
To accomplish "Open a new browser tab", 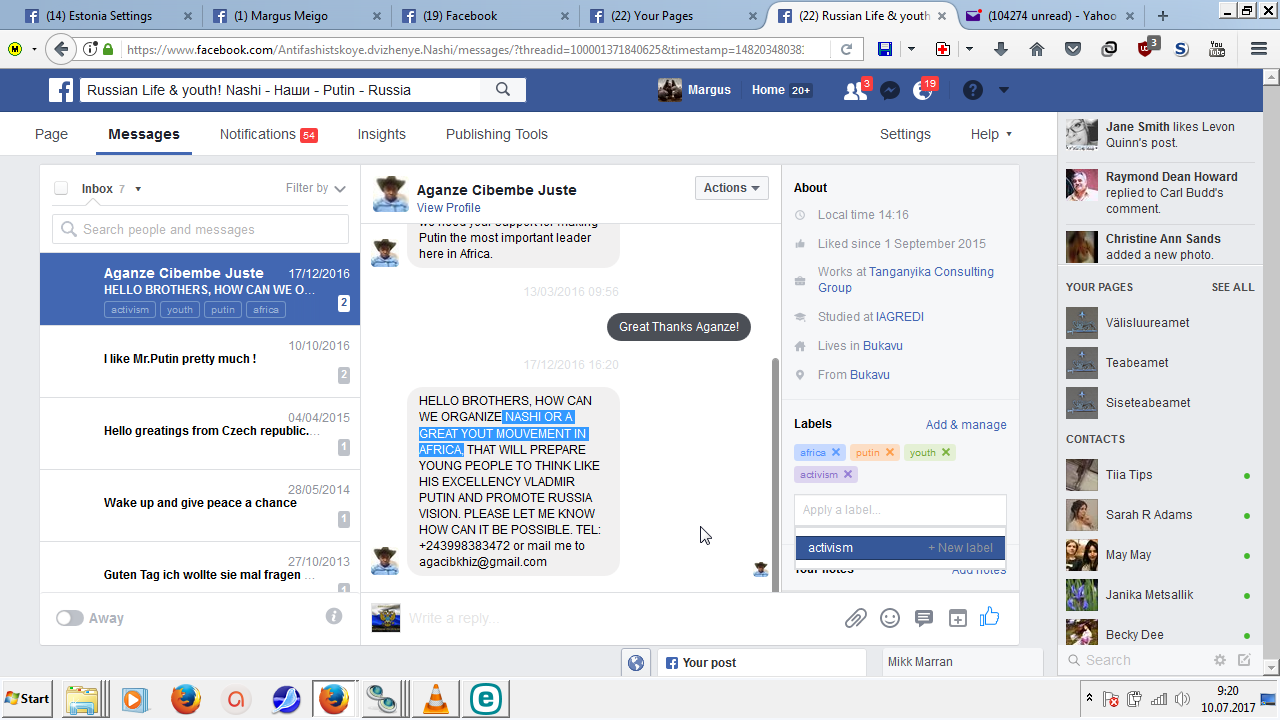I will (x=1163, y=15).
